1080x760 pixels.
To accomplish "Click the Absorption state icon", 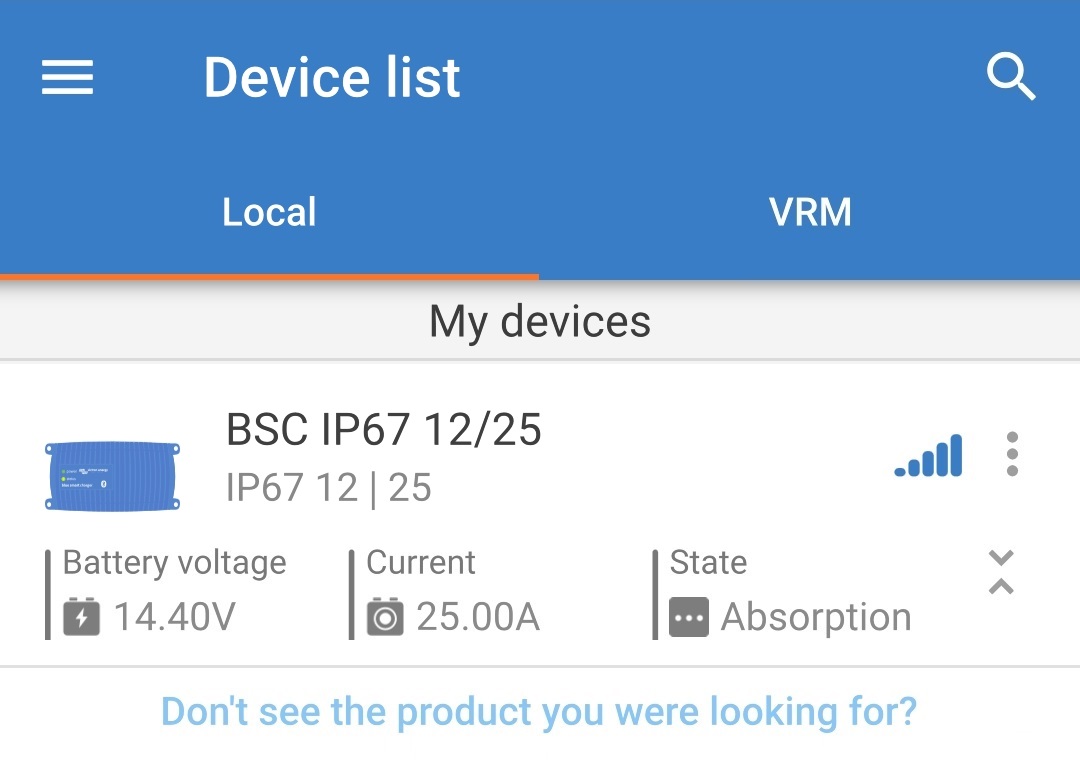I will 688,617.
